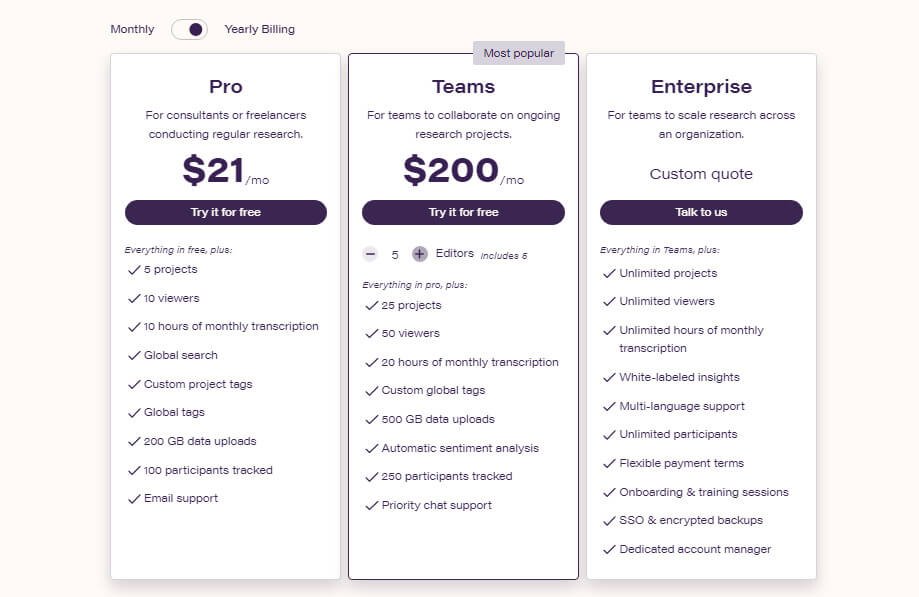Click Try it for free under Teams
The width and height of the screenshot is (919, 597).
pos(463,212)
